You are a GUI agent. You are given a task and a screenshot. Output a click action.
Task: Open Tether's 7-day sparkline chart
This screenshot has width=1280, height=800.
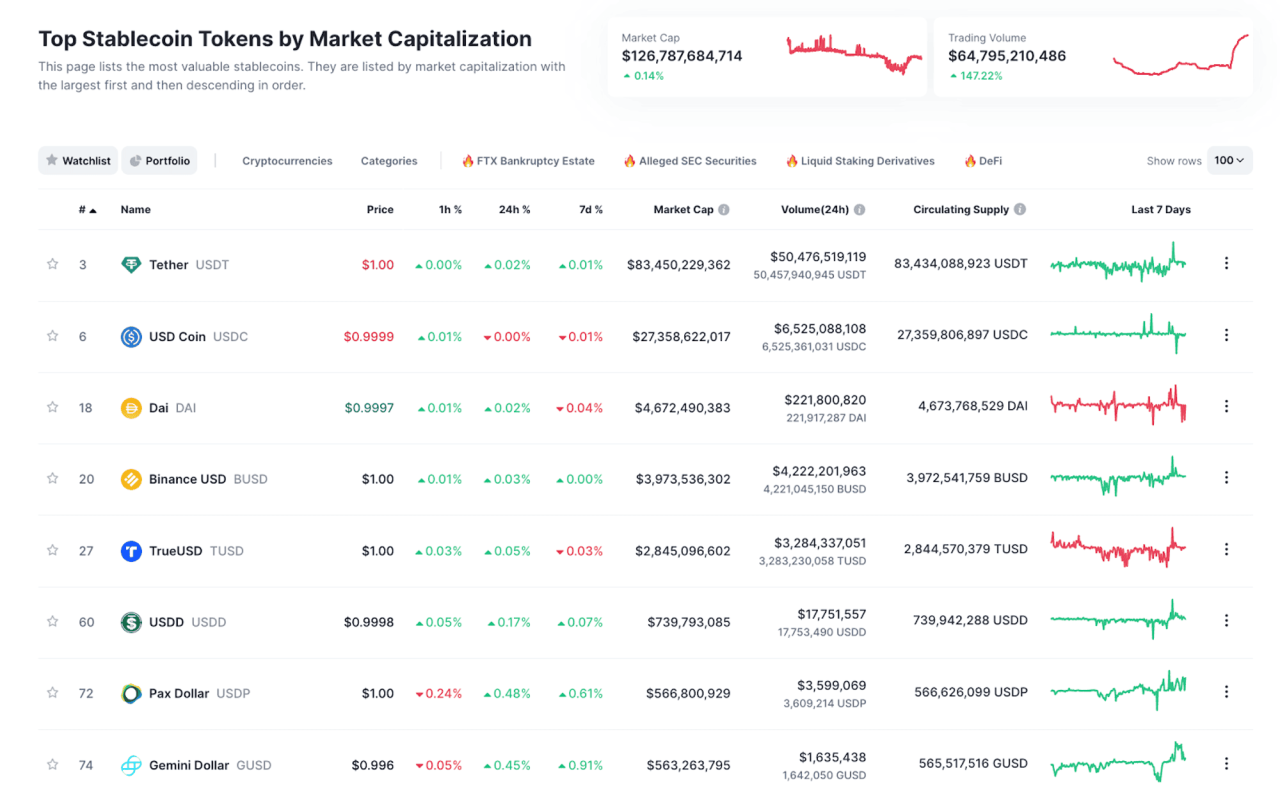1119,264
